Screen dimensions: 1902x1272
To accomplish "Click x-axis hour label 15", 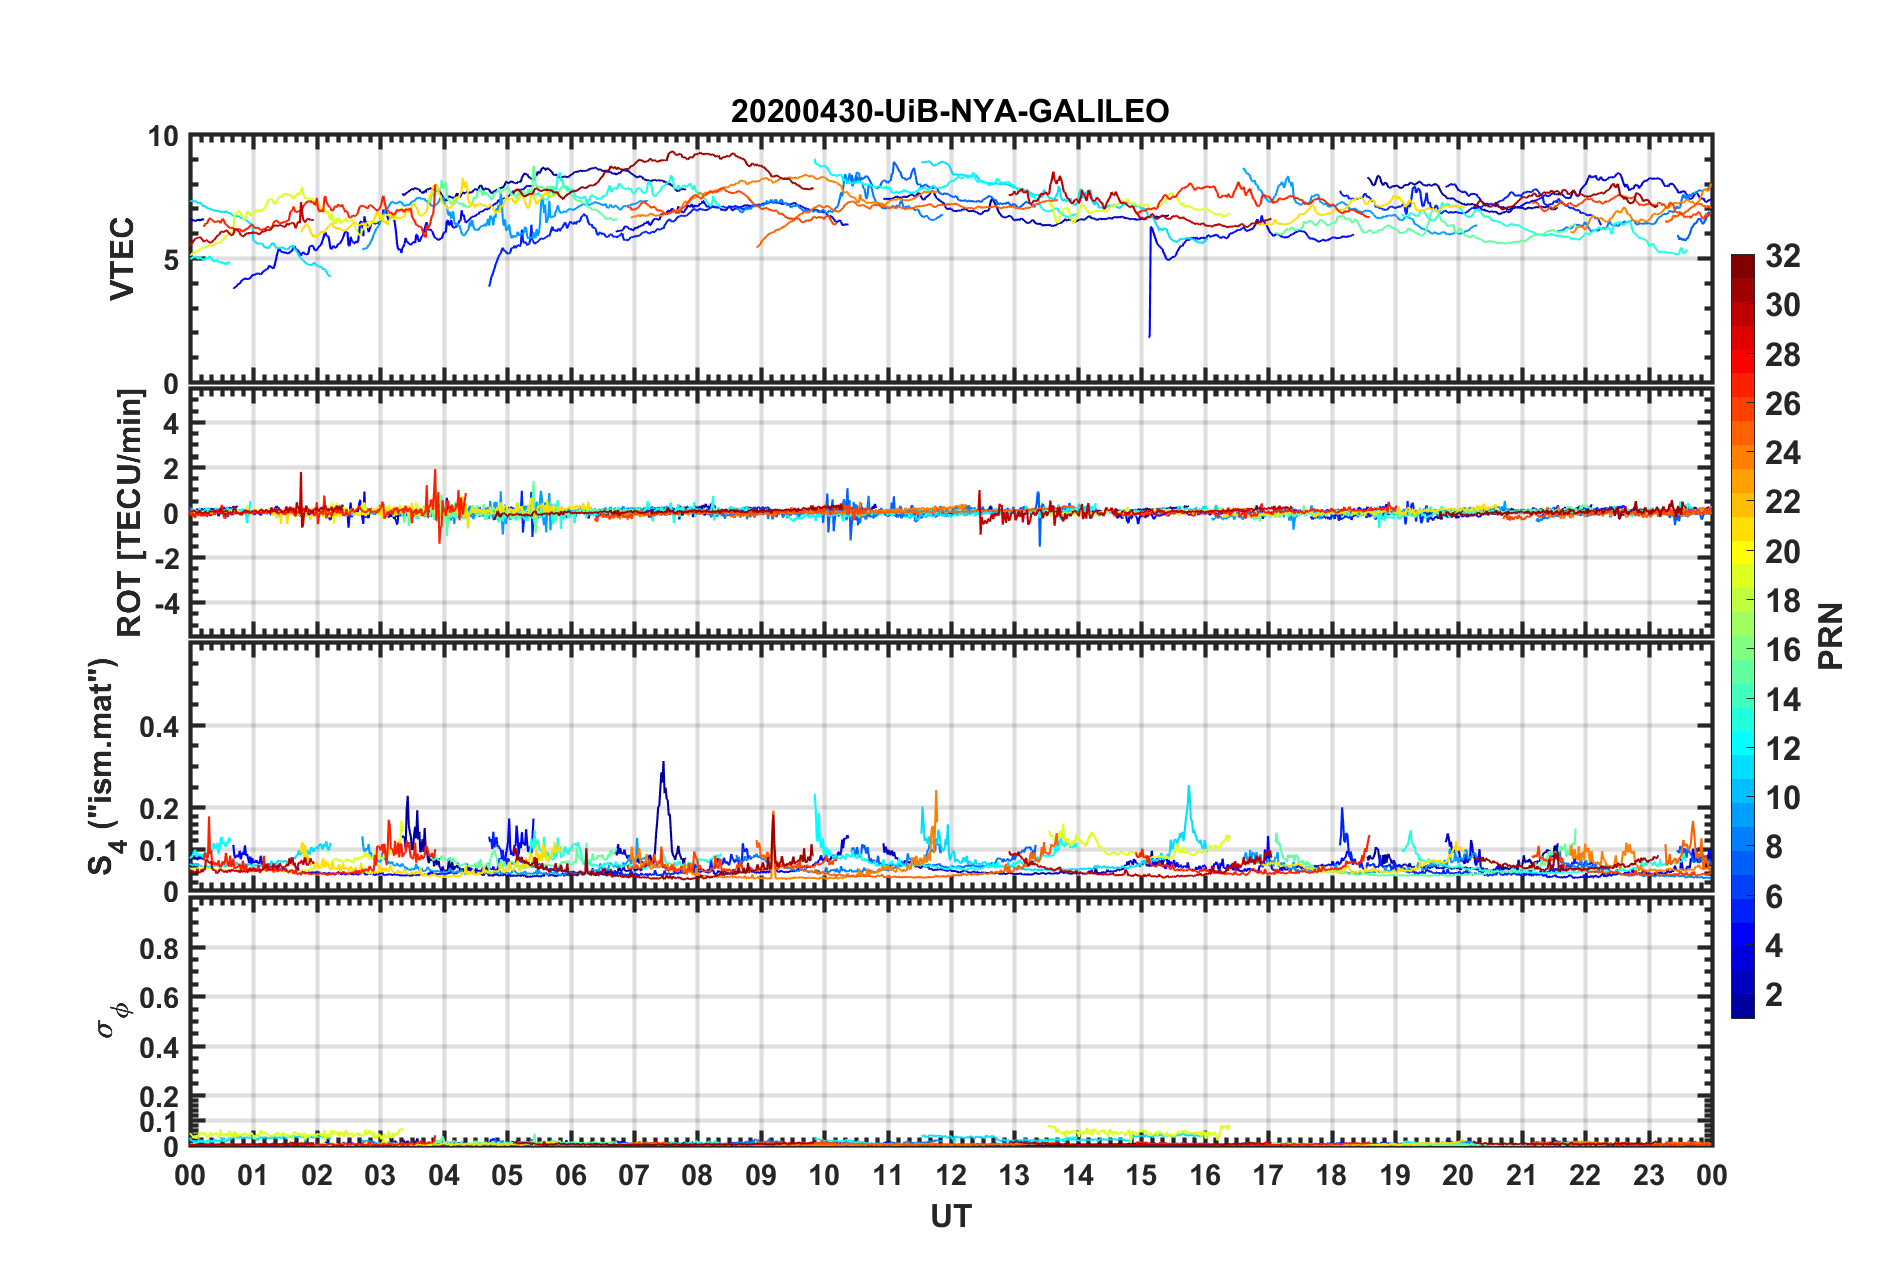I will pos(1141,1175).
